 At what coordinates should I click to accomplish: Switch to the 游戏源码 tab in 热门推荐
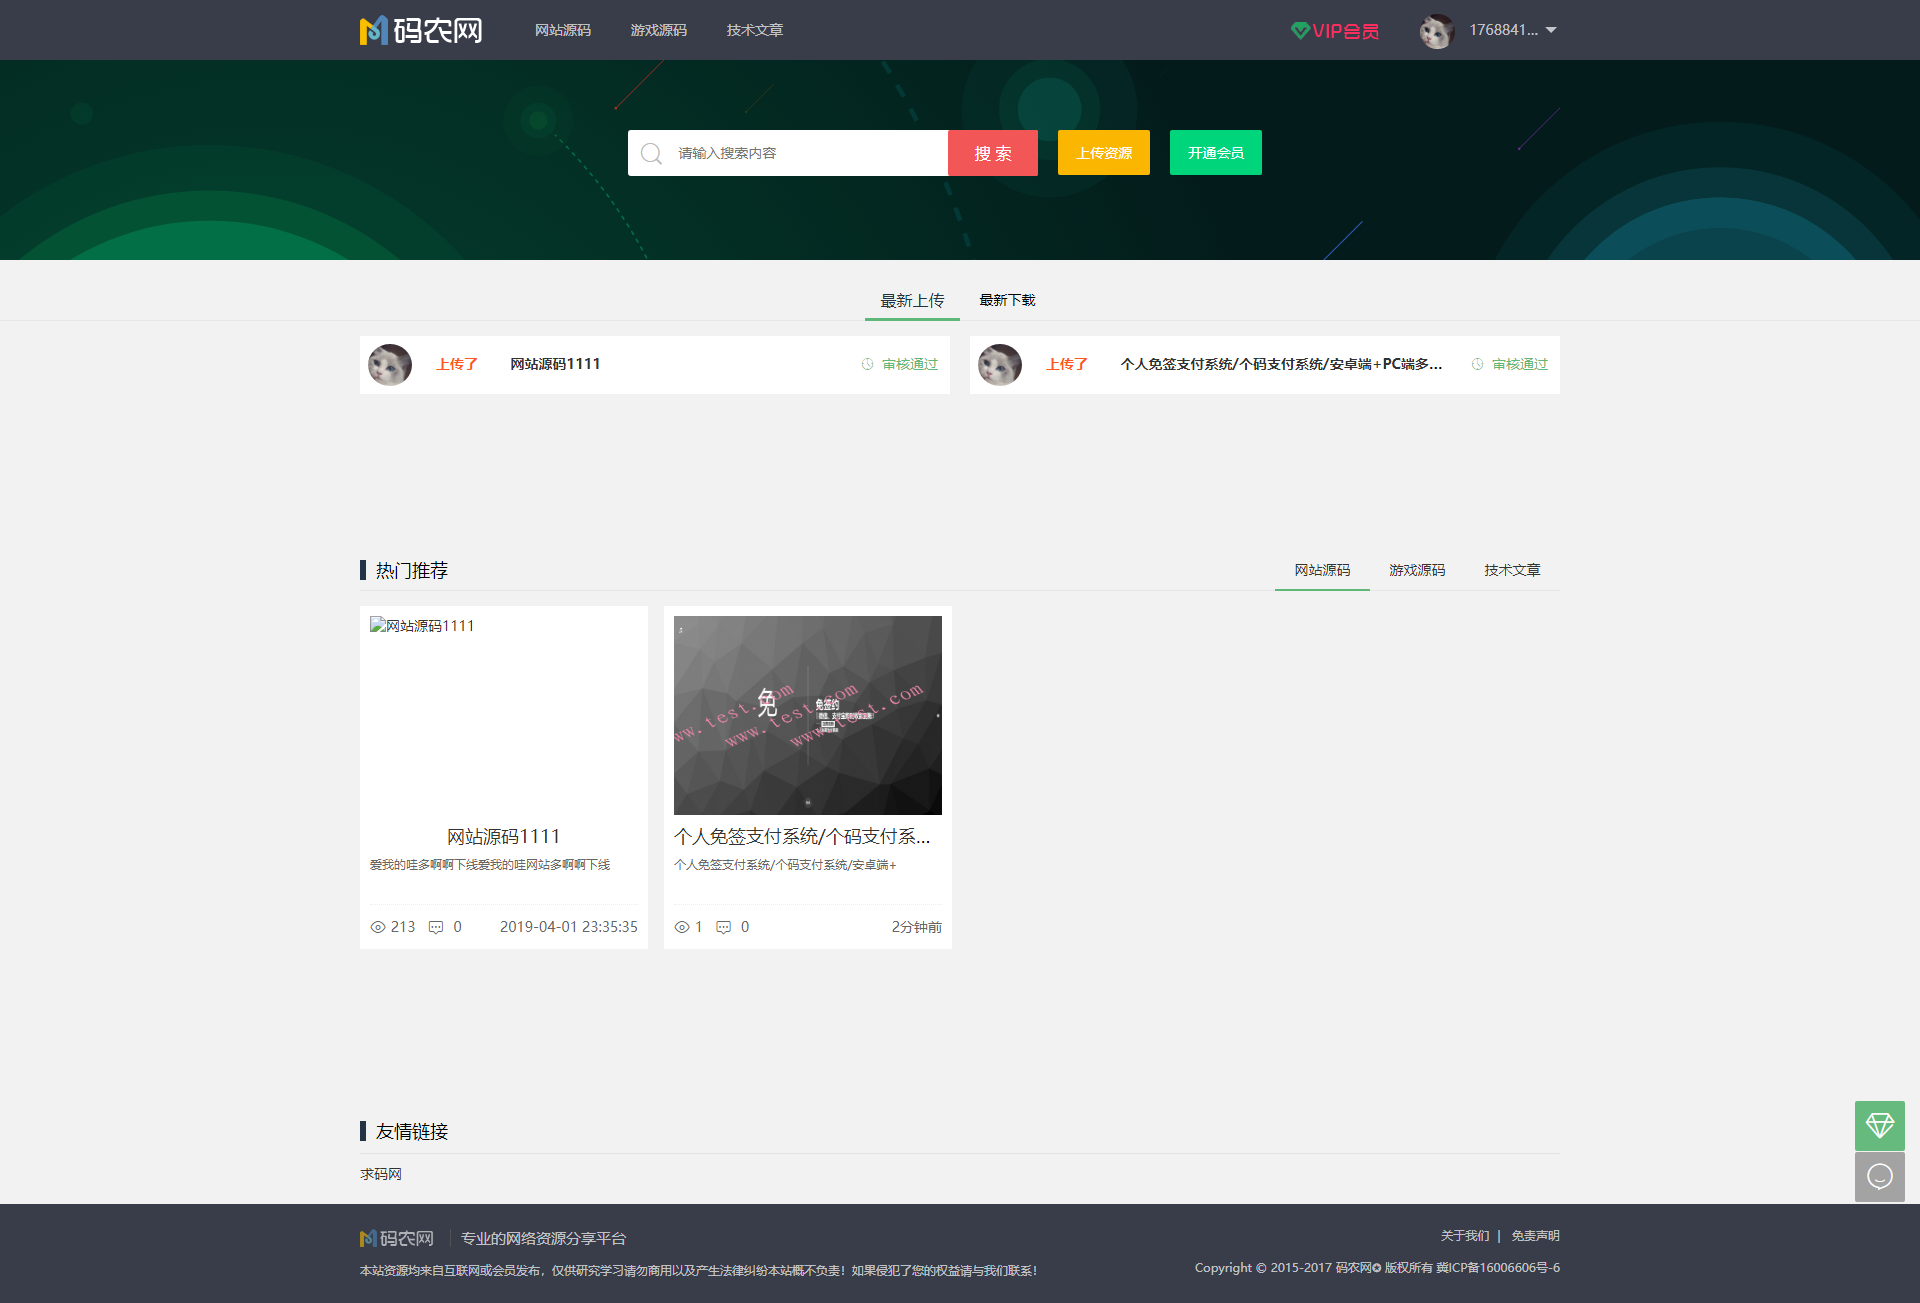(1416, 570)
